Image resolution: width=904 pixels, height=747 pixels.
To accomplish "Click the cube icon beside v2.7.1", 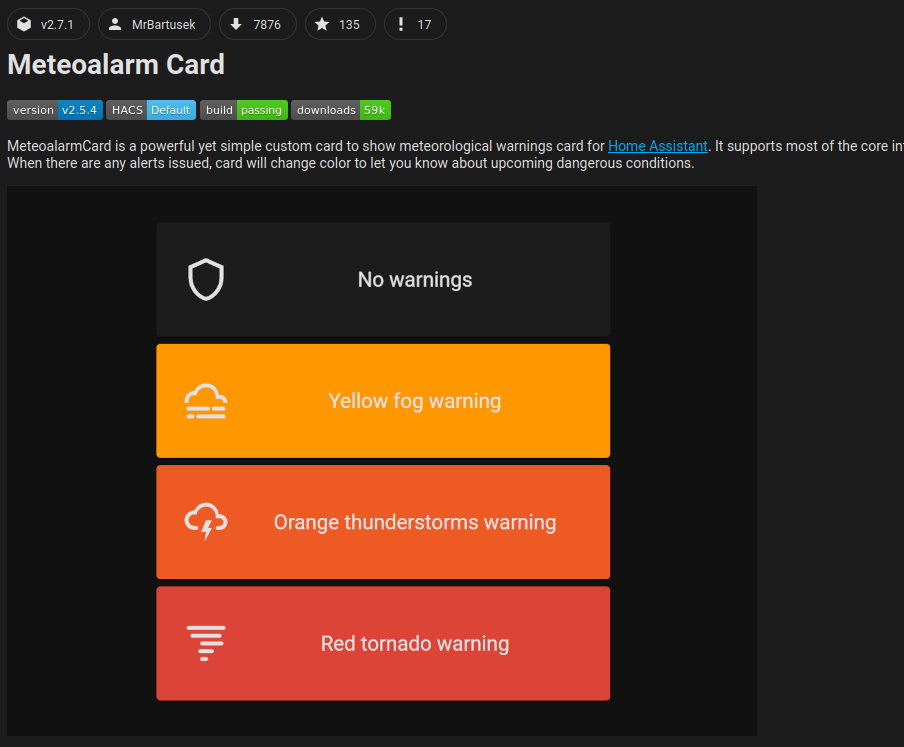I will point(24,24).
